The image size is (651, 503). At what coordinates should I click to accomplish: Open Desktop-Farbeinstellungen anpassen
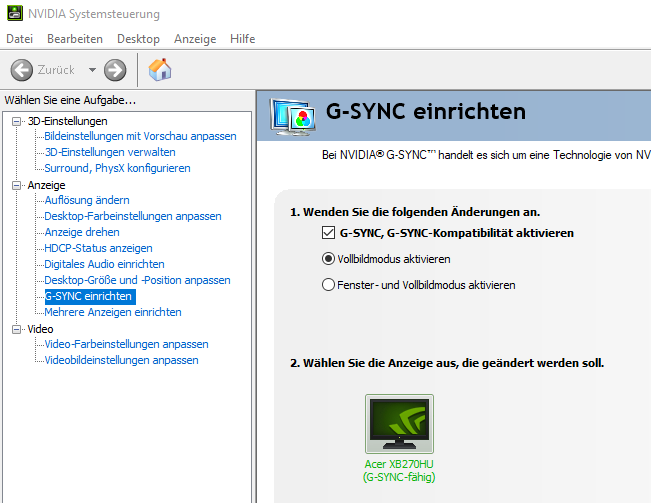point(133,216)
